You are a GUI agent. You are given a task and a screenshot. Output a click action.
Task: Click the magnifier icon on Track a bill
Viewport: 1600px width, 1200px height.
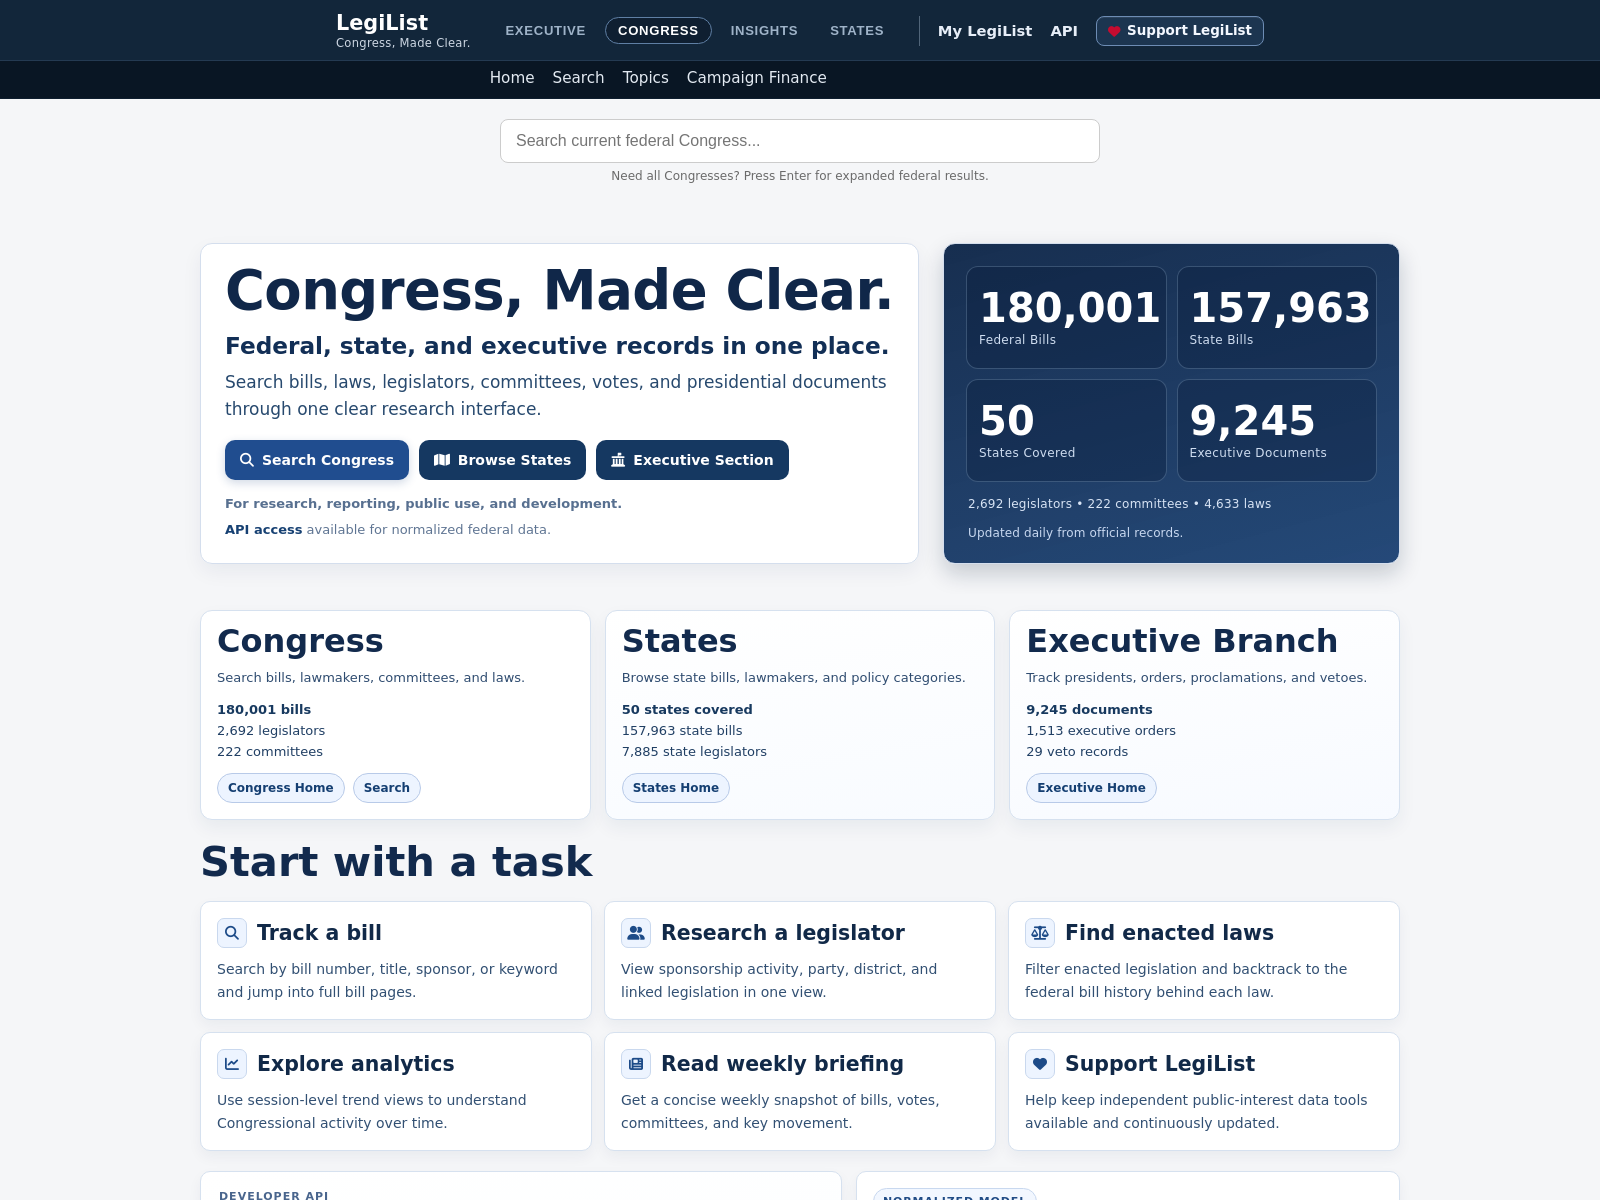click(232, 933)
